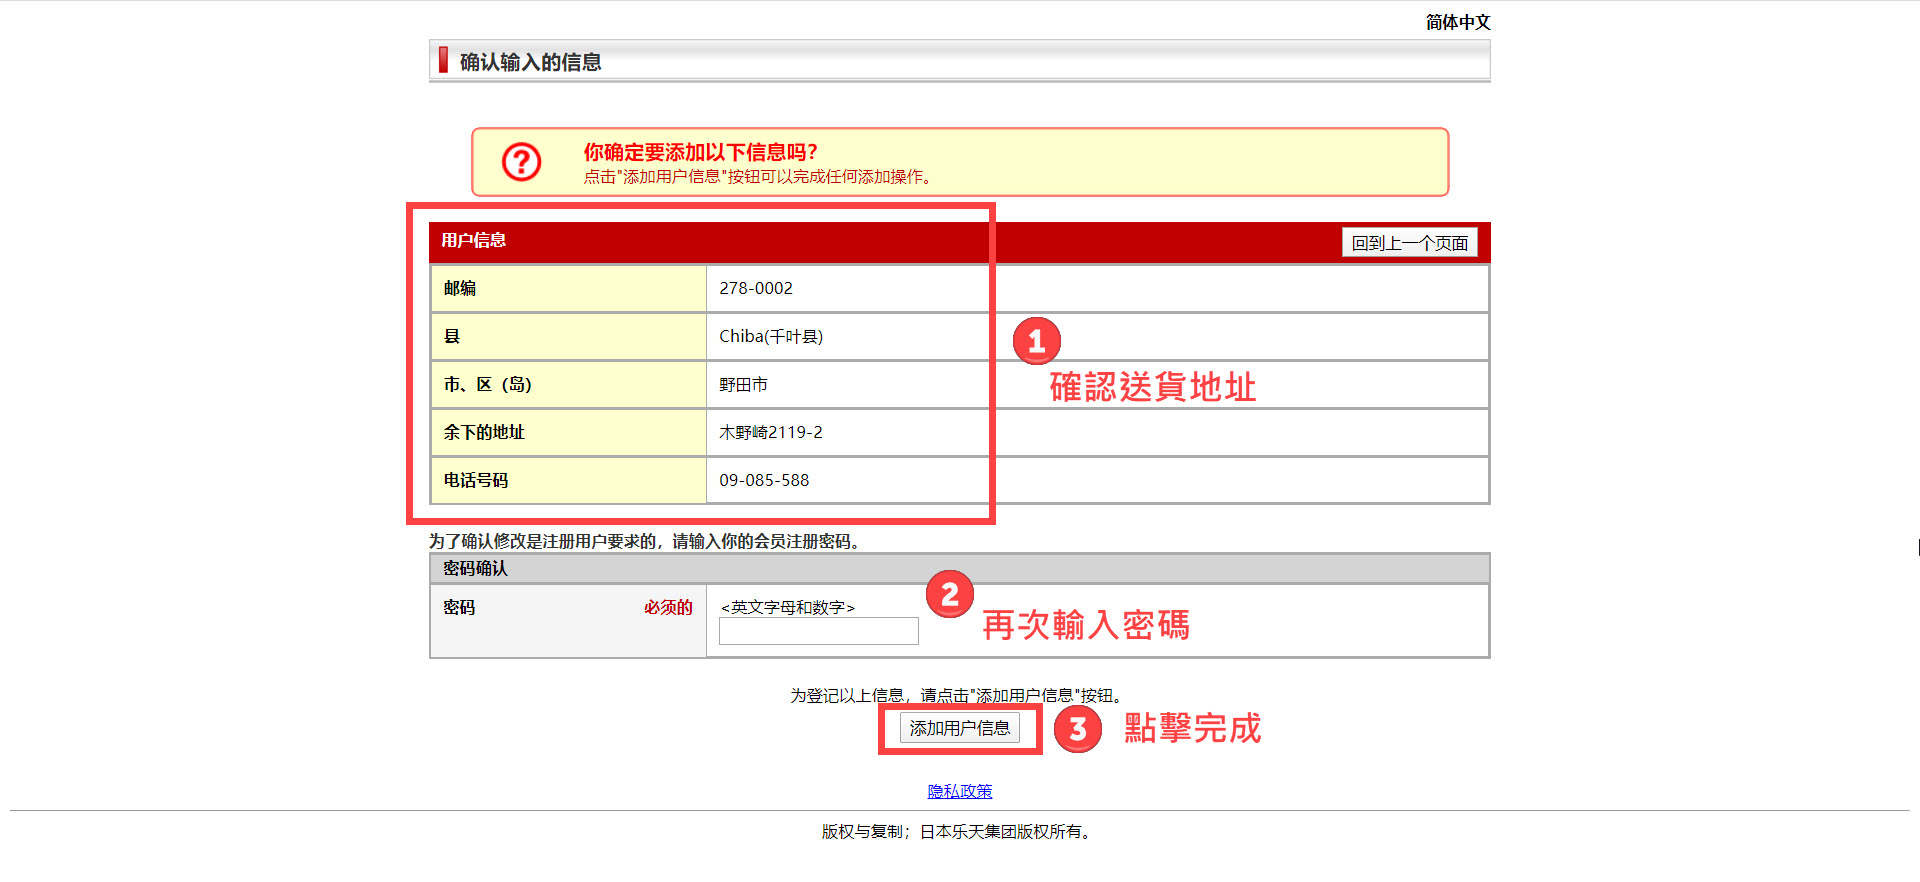Viewport: 1920px width, 882px height.
Task: Submit with the 添加用户信息 button
Action: click(959, 728)
